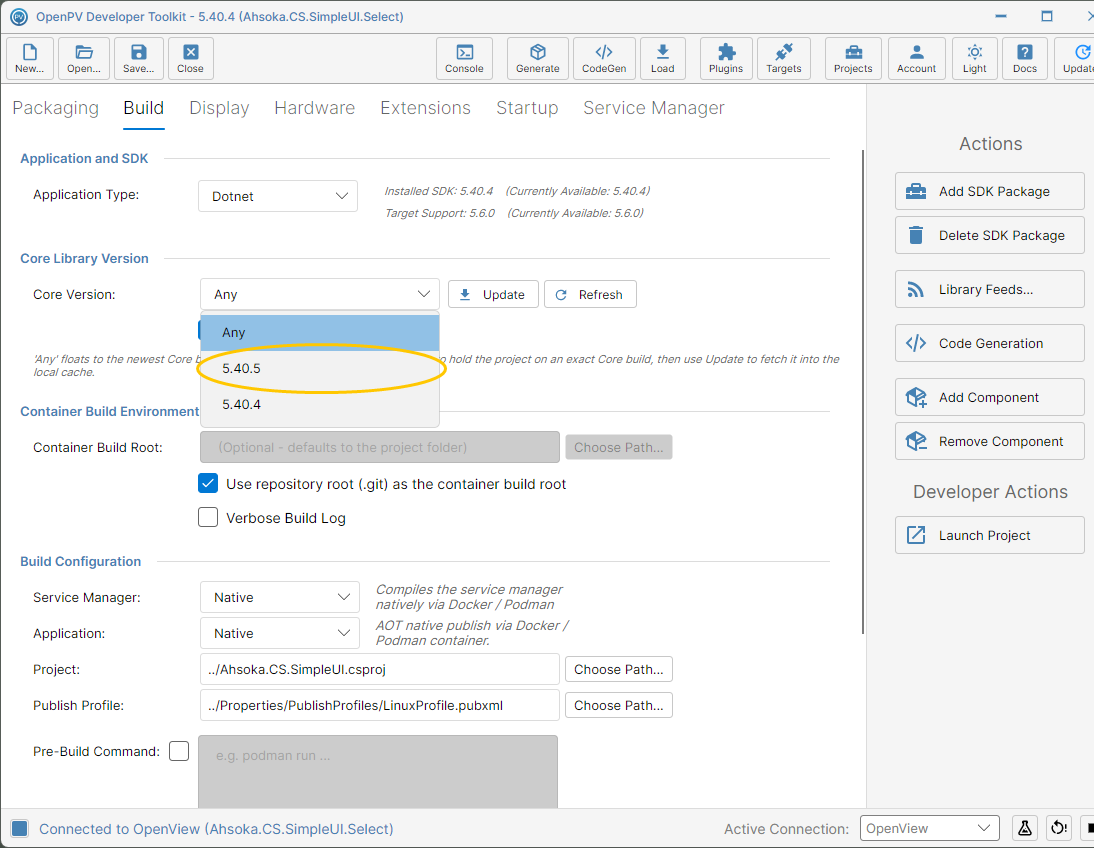1116x848 pixels.
Task: Uncheck Use repository root as build root
Action: click(x=208, y=483)
